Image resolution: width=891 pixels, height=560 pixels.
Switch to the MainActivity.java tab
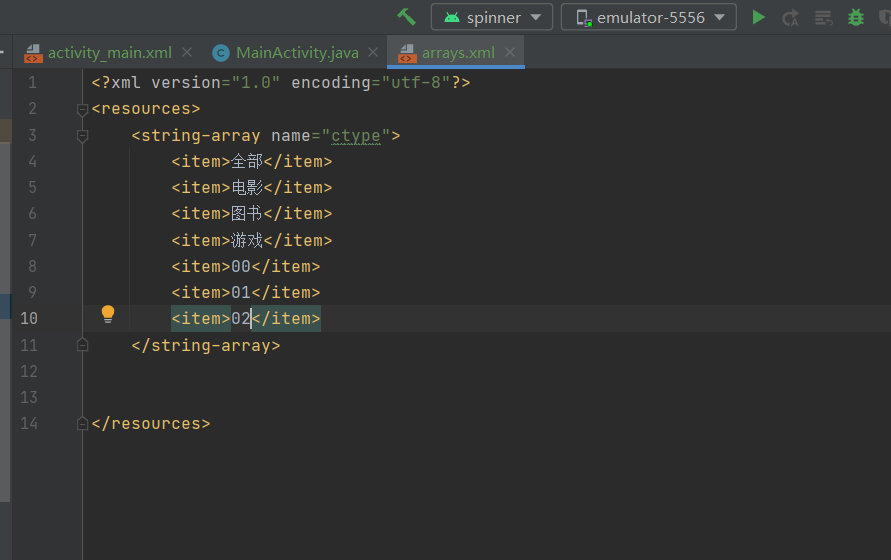pyautogui.click(x=296, y=53)
